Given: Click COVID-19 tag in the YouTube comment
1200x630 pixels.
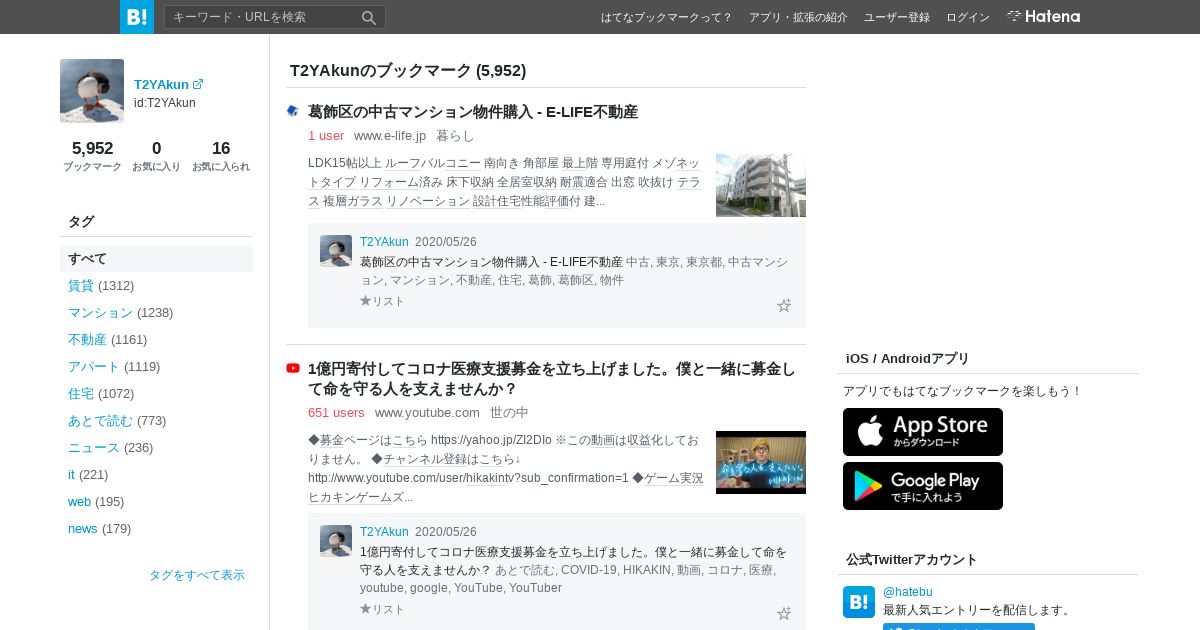Looking at the screenshot, I should 589,570.
